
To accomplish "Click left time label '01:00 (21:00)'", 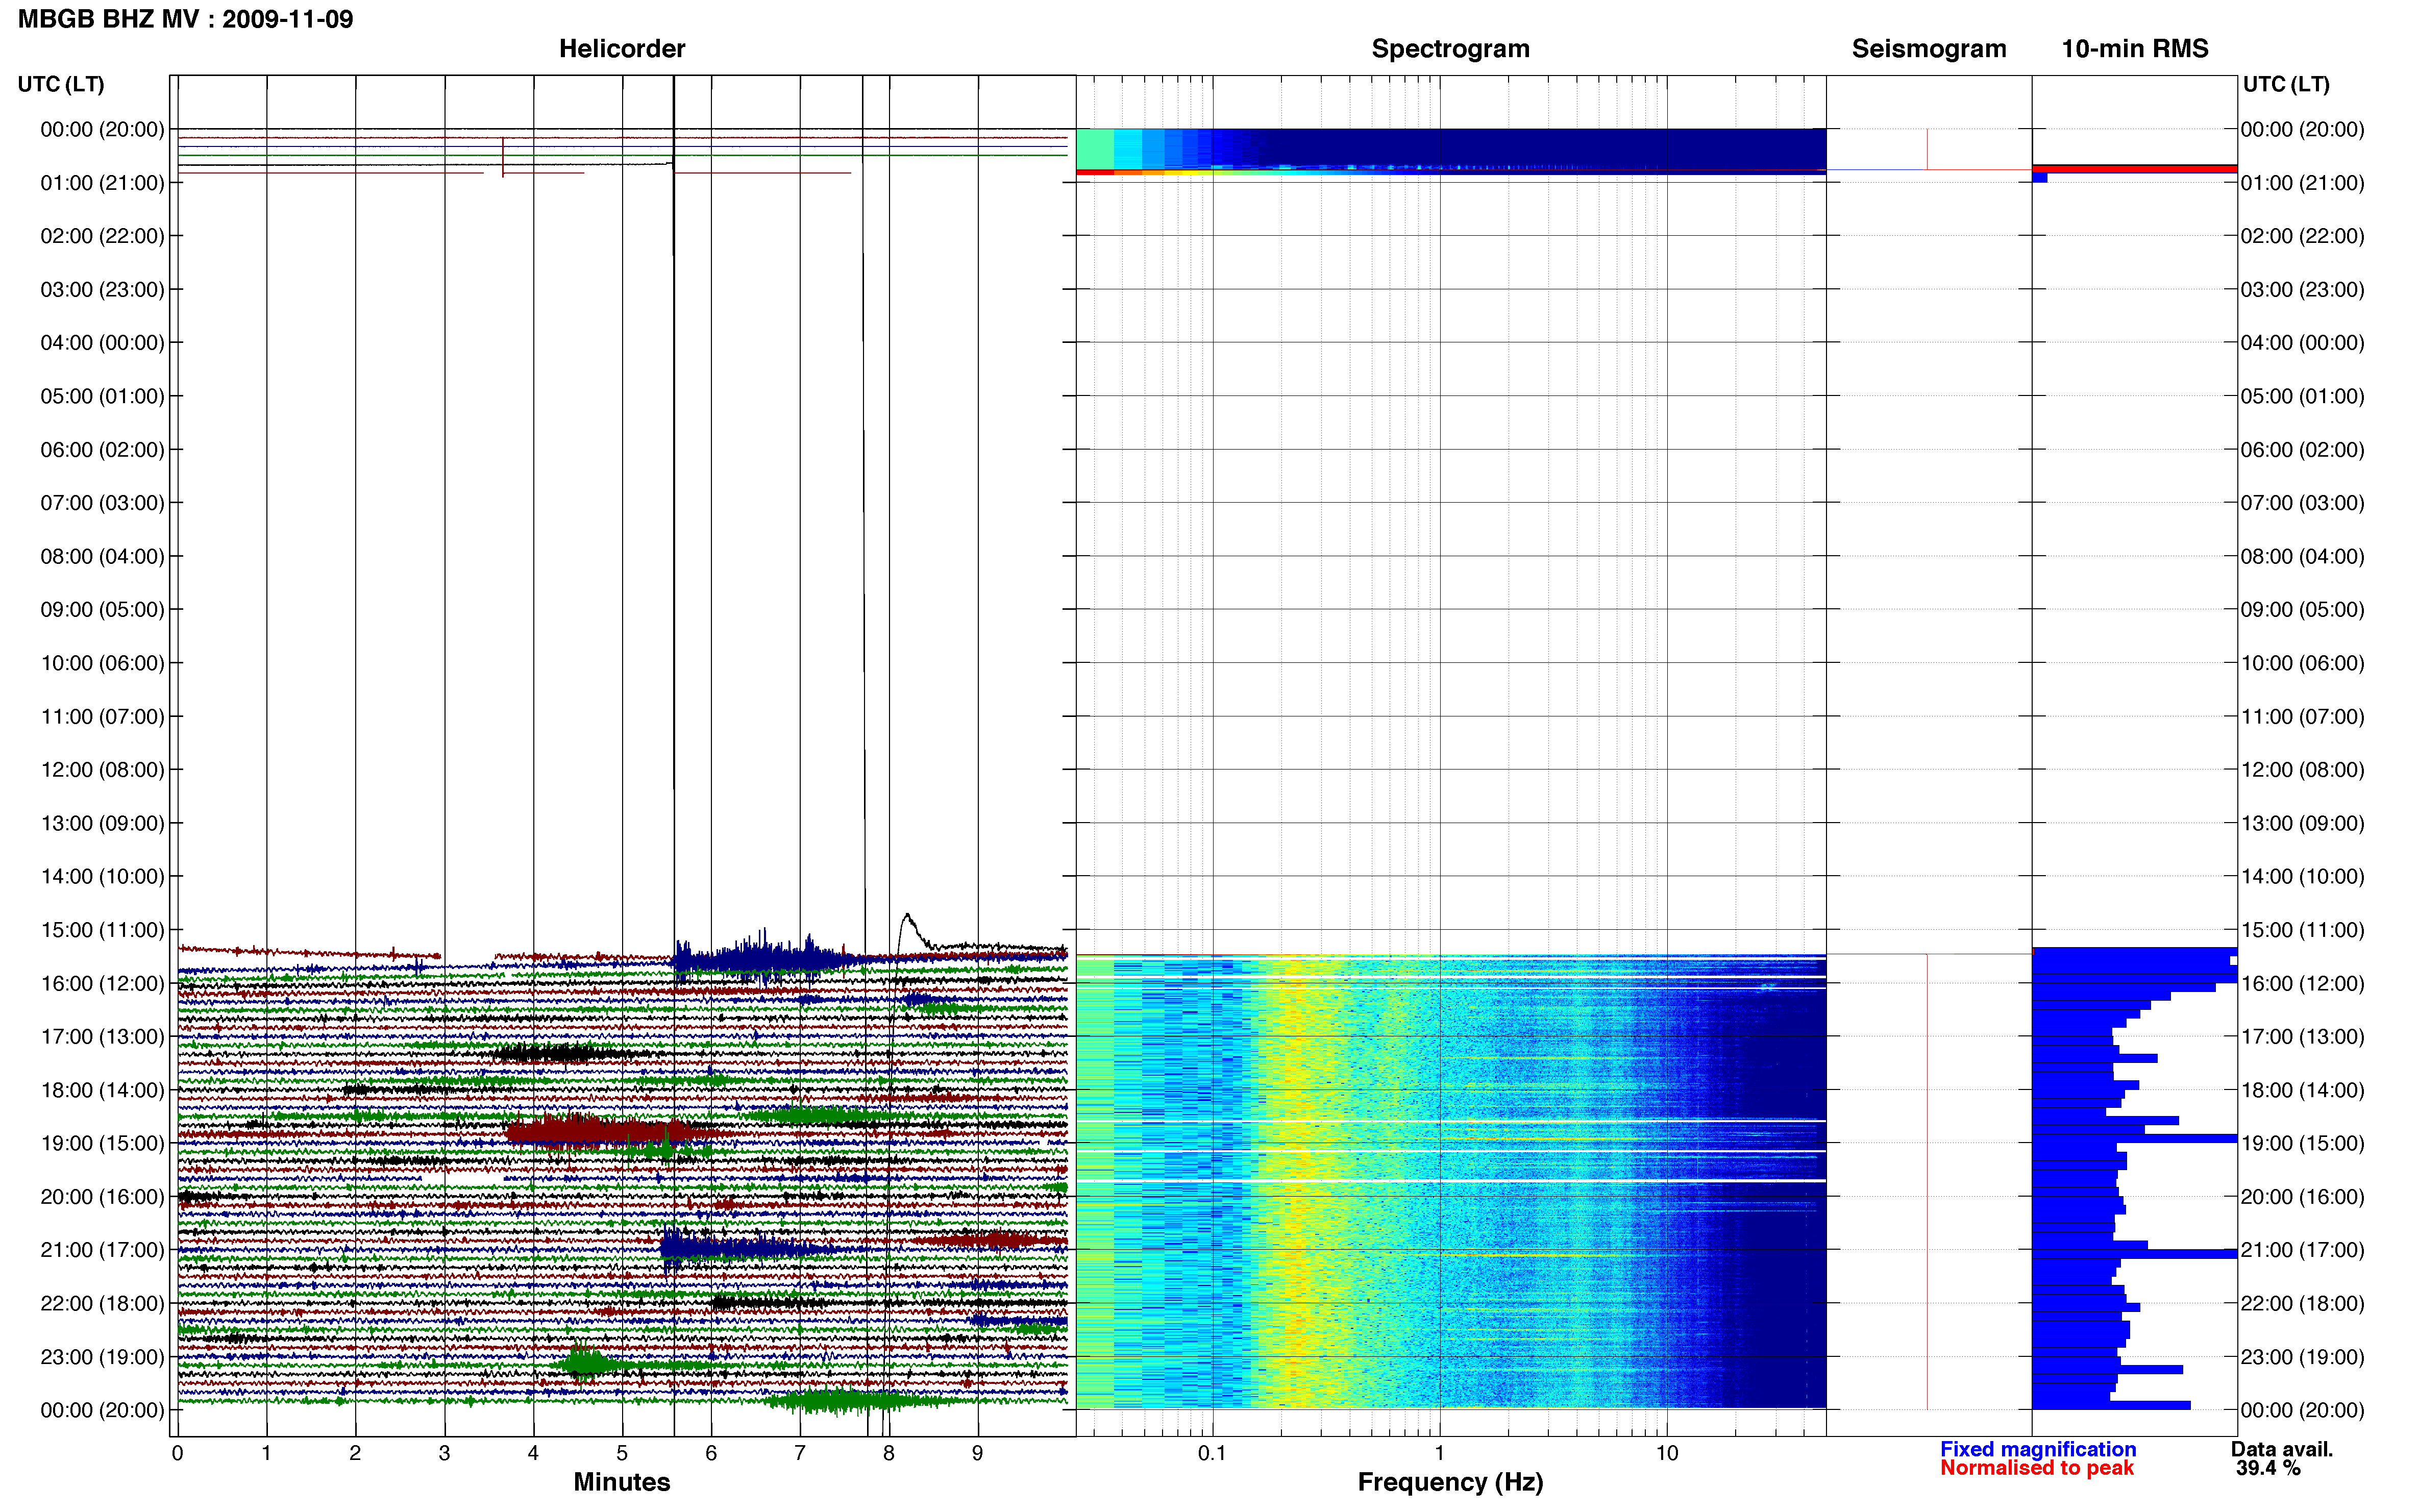I will 102,183.
